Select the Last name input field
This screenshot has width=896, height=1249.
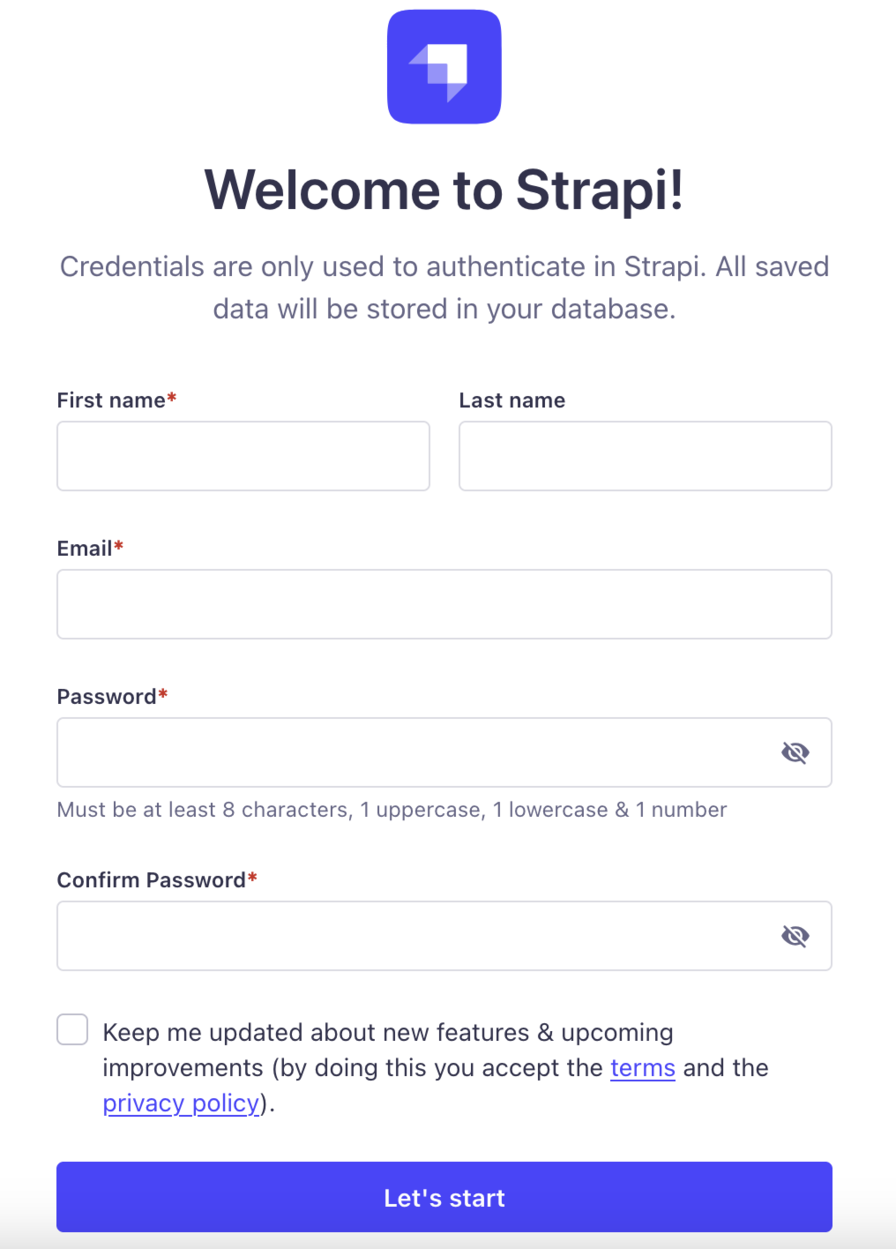tap(645, 455)
